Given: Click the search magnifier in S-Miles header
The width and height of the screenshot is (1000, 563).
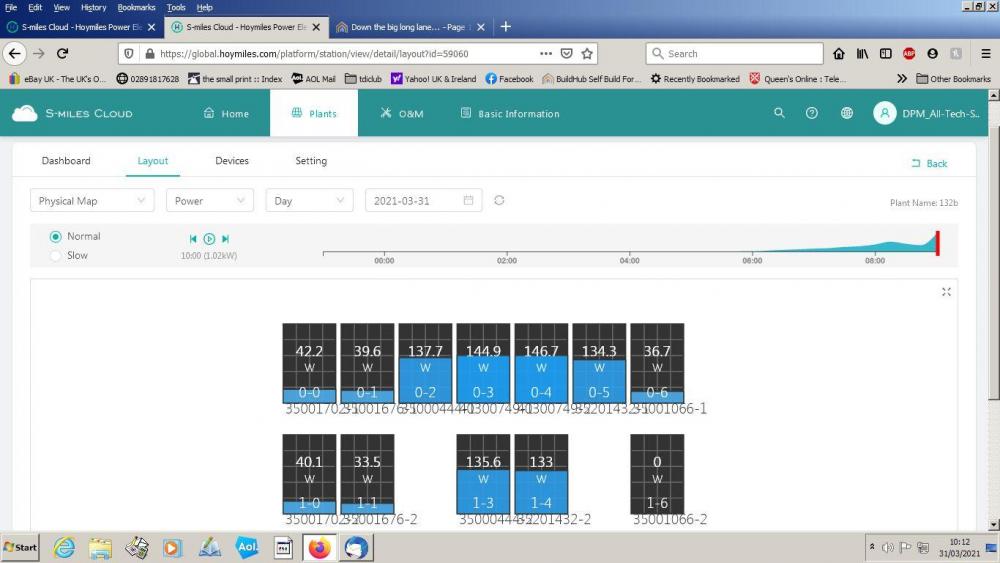Looking at the screenshot, I should click(779, 113).
